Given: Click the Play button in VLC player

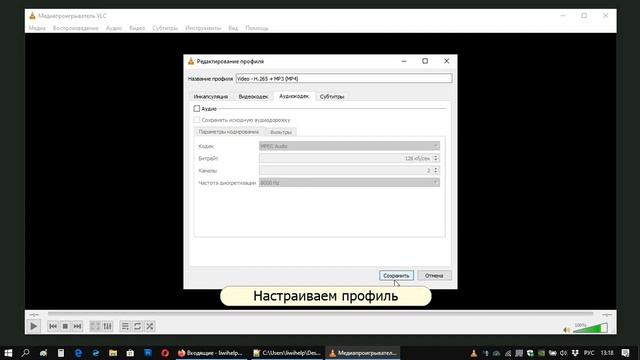Looking at the screenshot, I should click(x=33, y=326).
